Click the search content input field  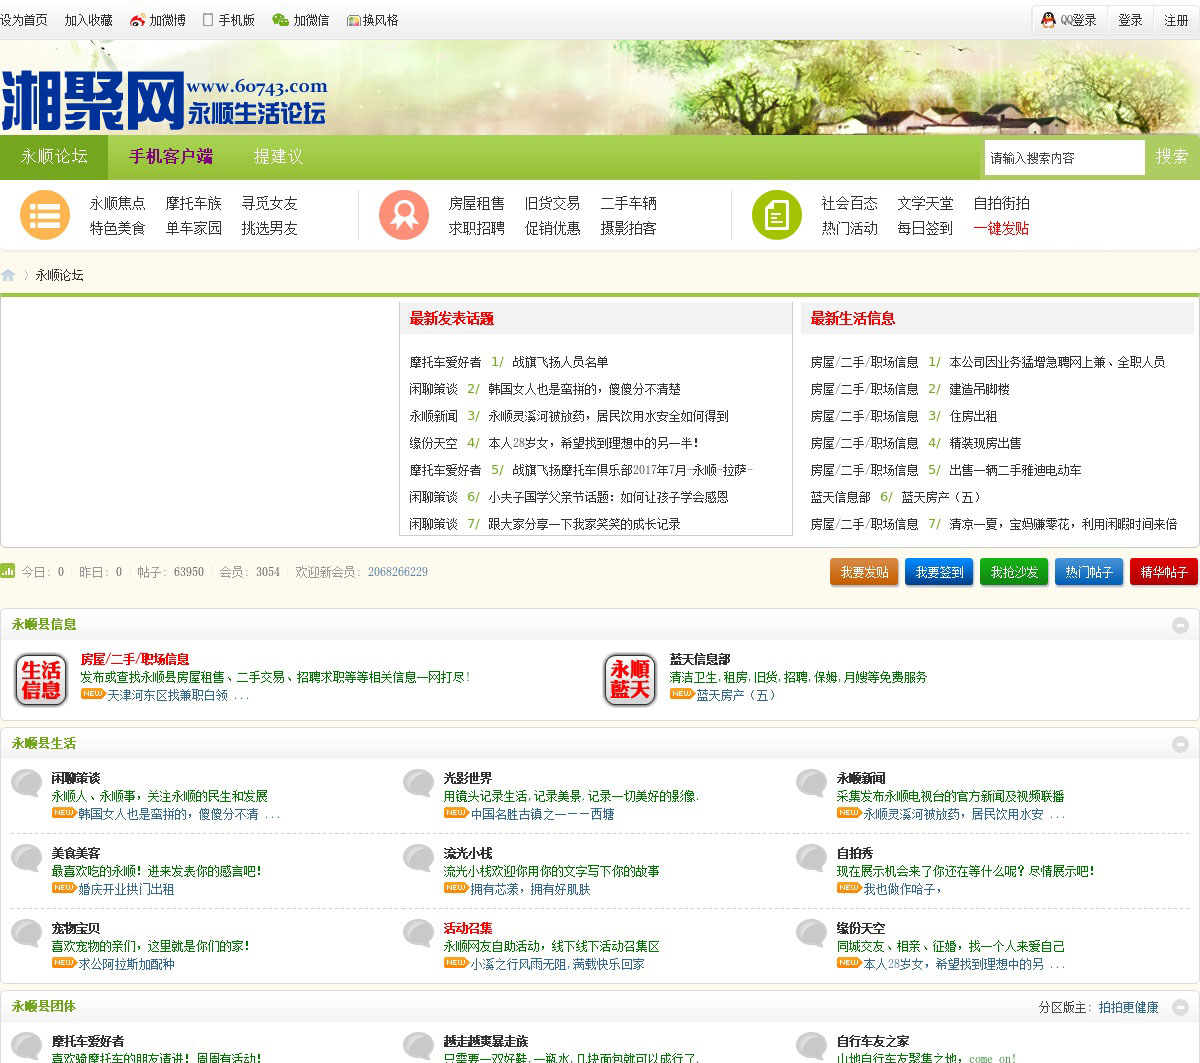click(1063, 158)
